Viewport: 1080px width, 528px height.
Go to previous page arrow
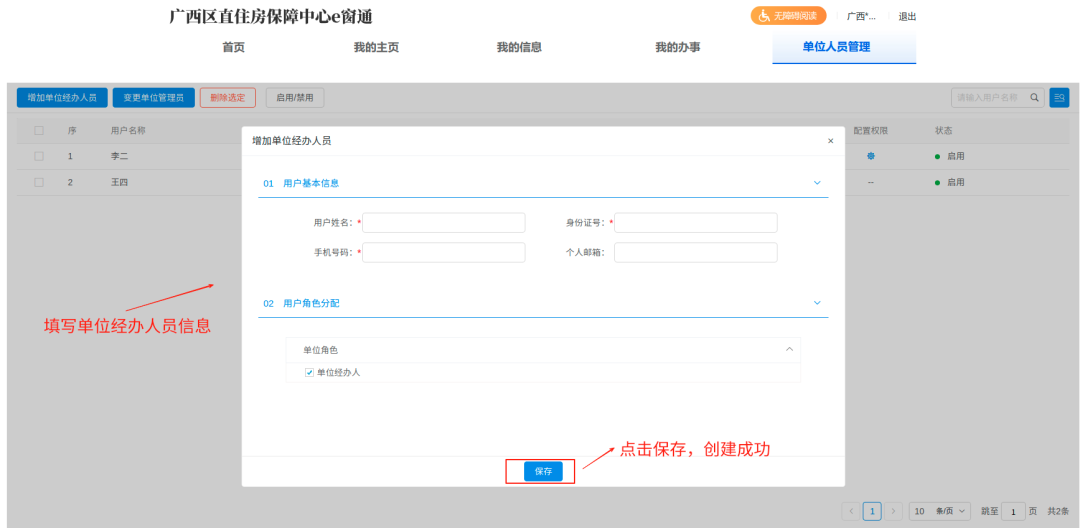point(851,511)
